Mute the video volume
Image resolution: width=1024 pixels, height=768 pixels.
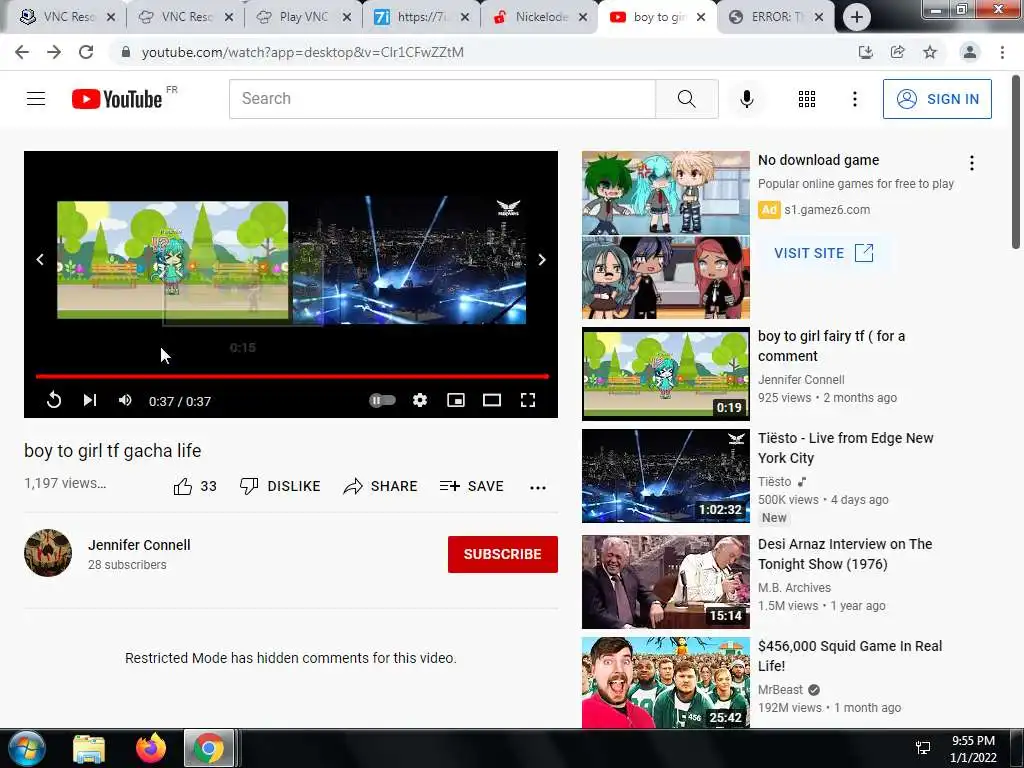(x=125, y=400)
